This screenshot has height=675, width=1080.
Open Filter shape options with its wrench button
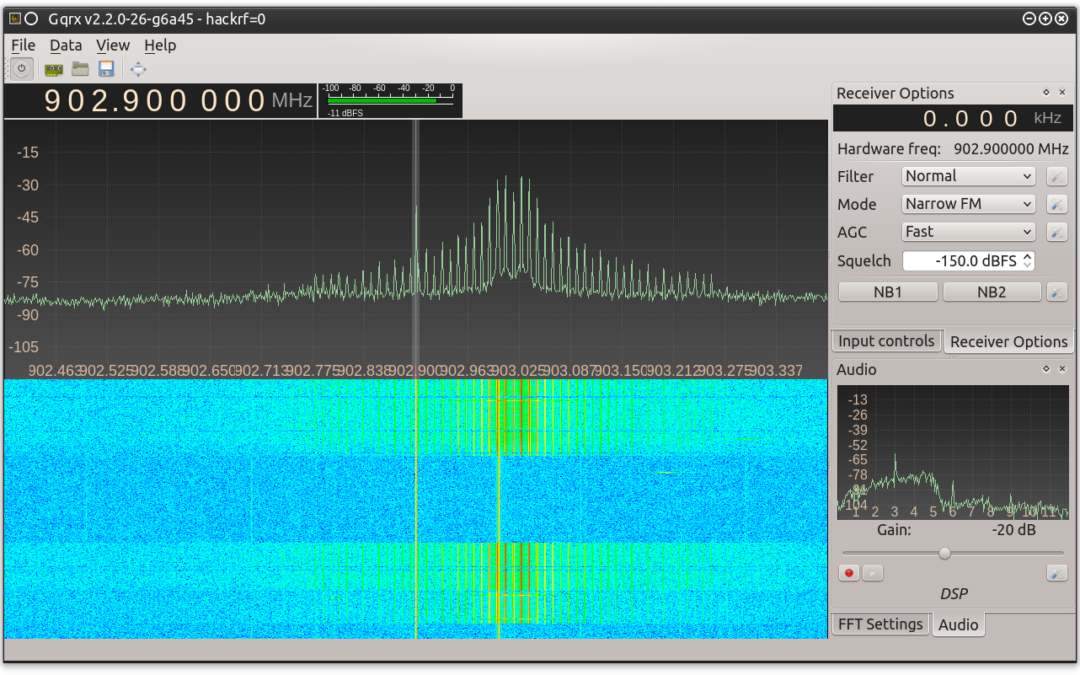point(1057,176)
